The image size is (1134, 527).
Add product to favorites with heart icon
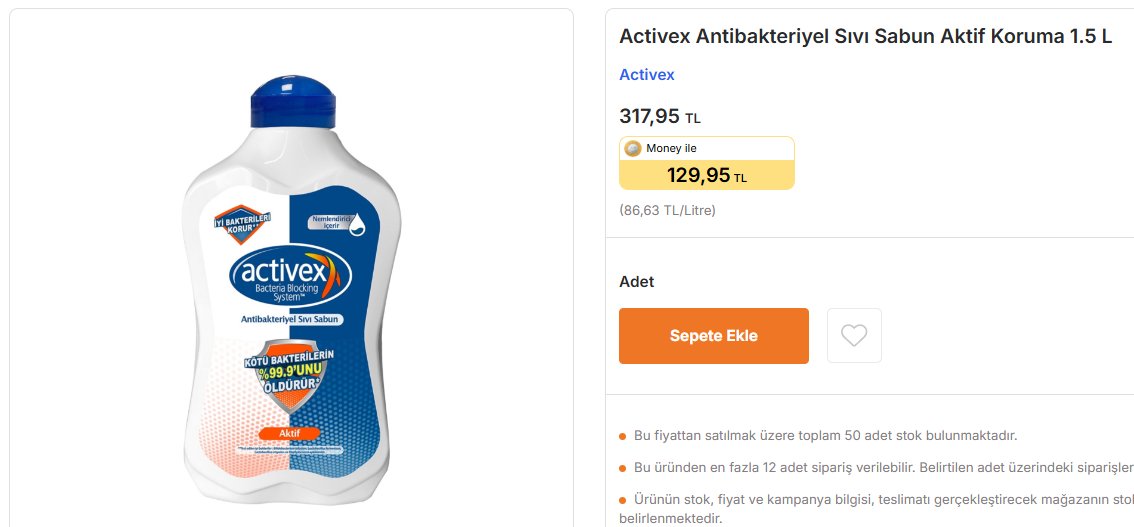(x=854, y=335)
